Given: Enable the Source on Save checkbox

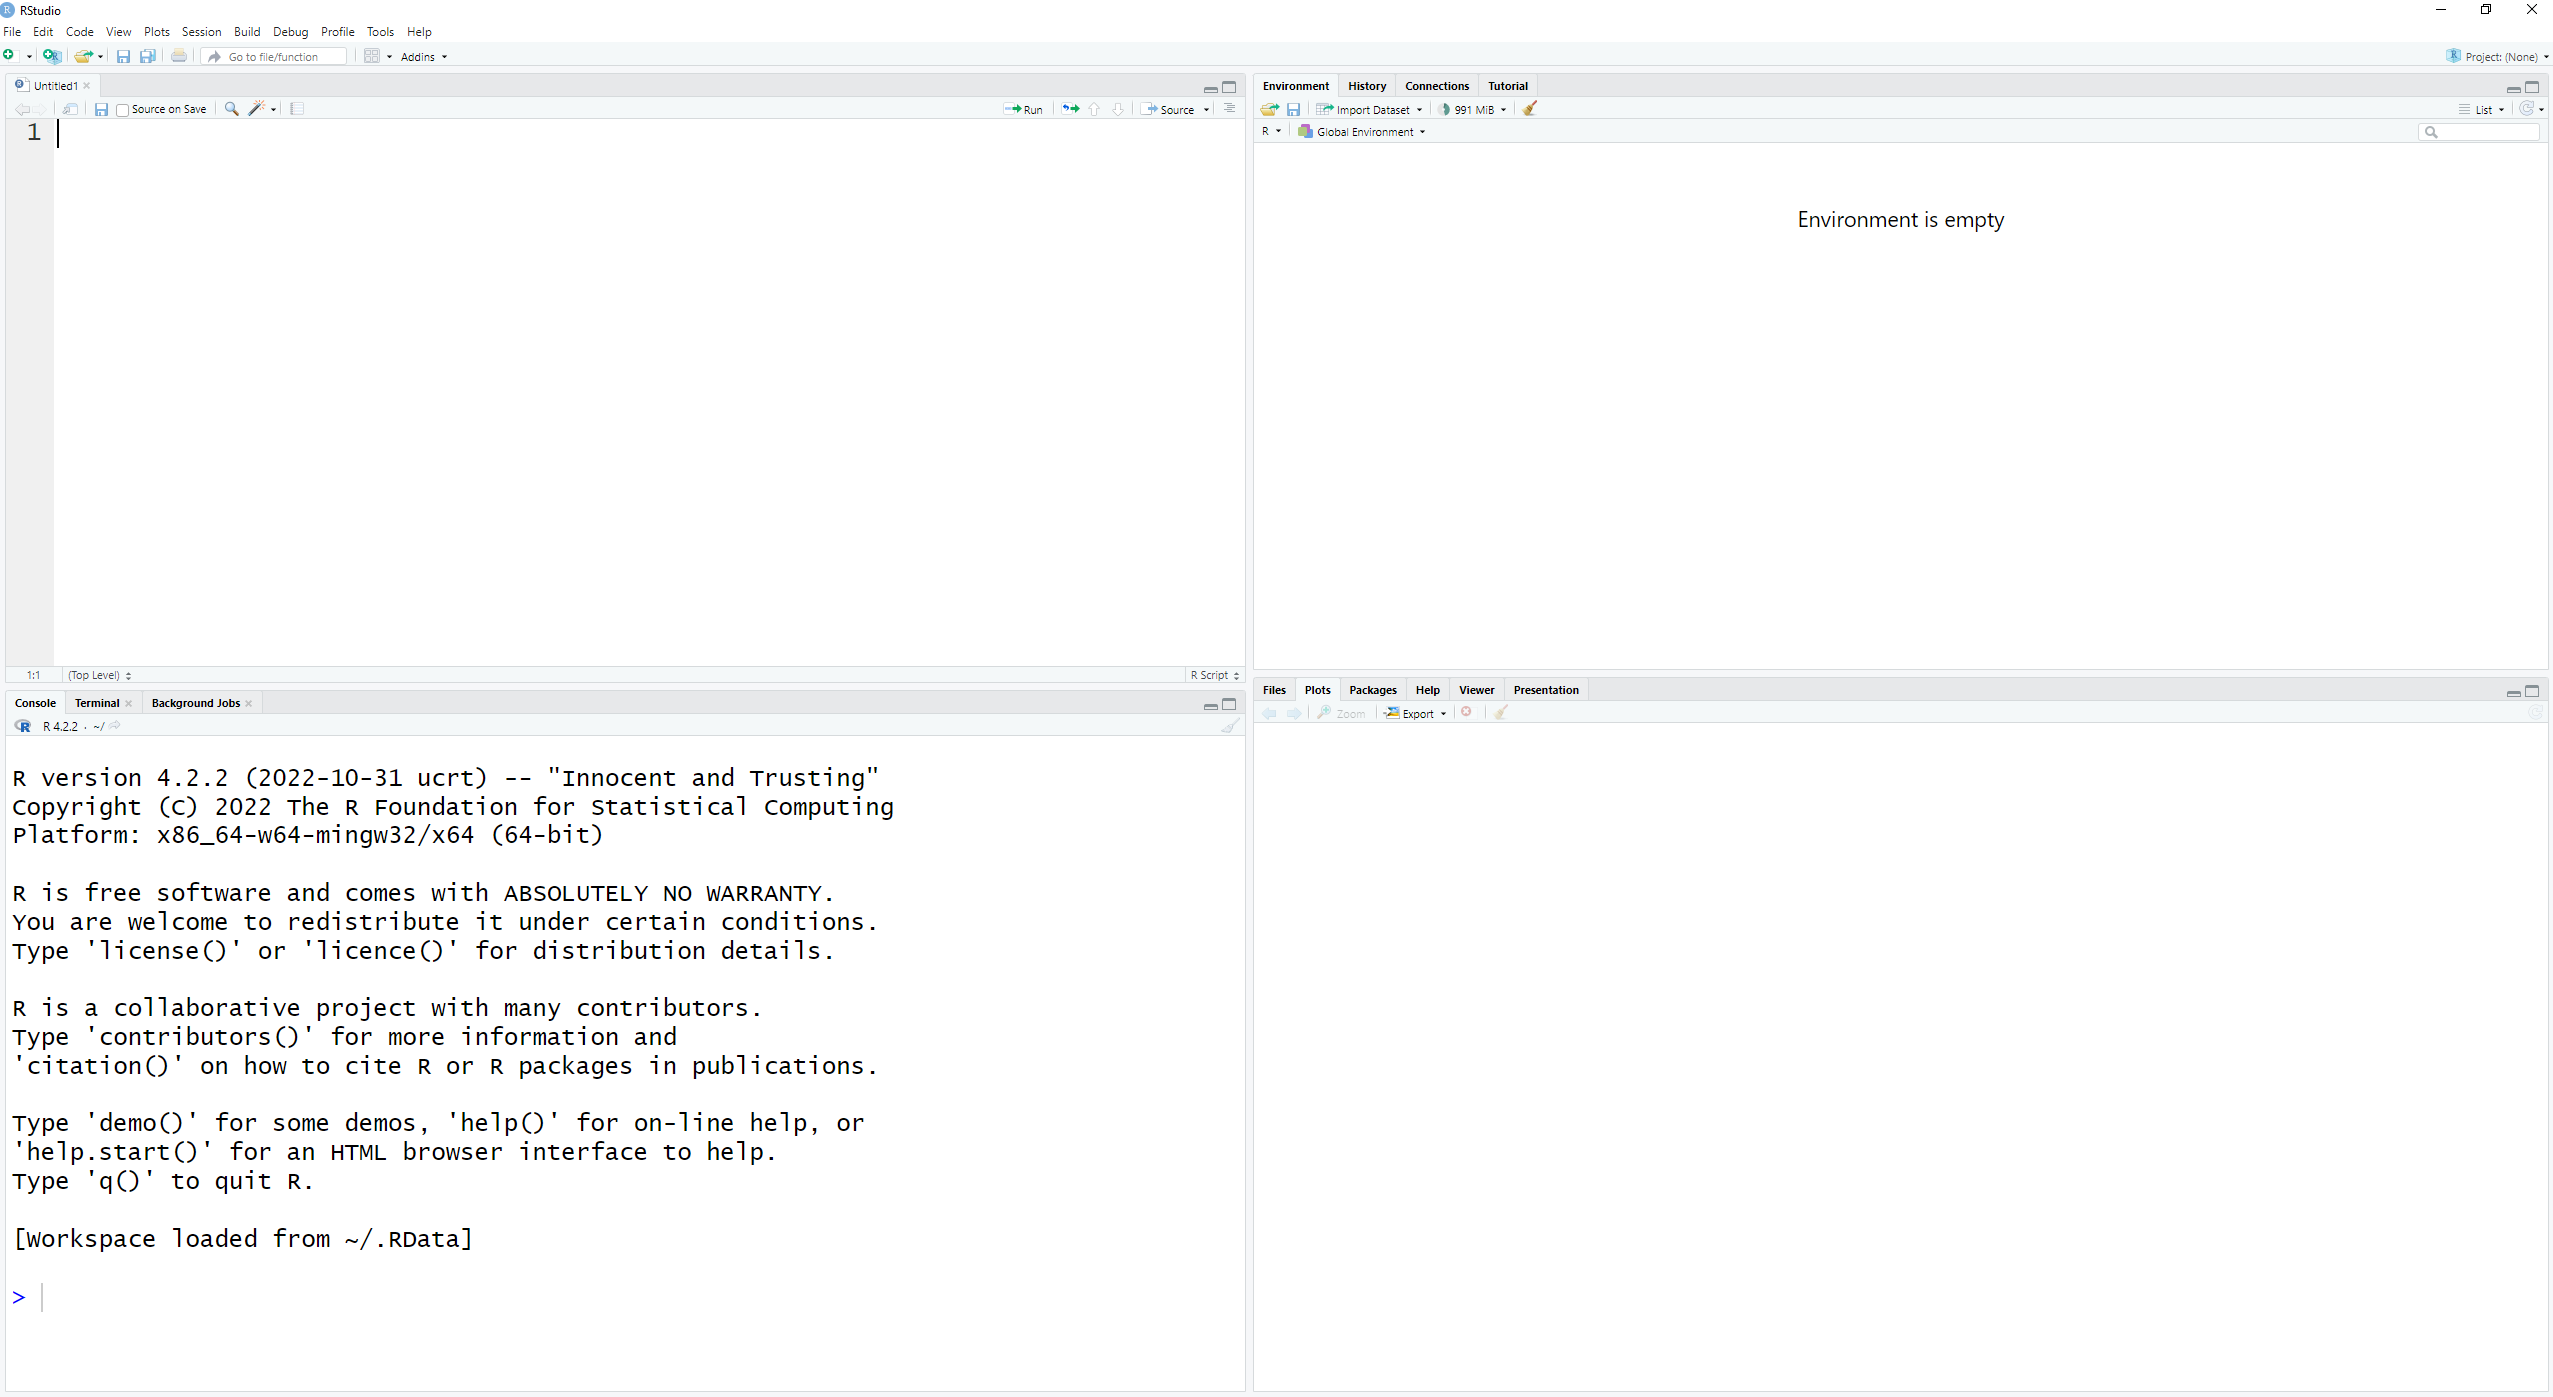Looking at the screenshot, I should tap(122, 110).
